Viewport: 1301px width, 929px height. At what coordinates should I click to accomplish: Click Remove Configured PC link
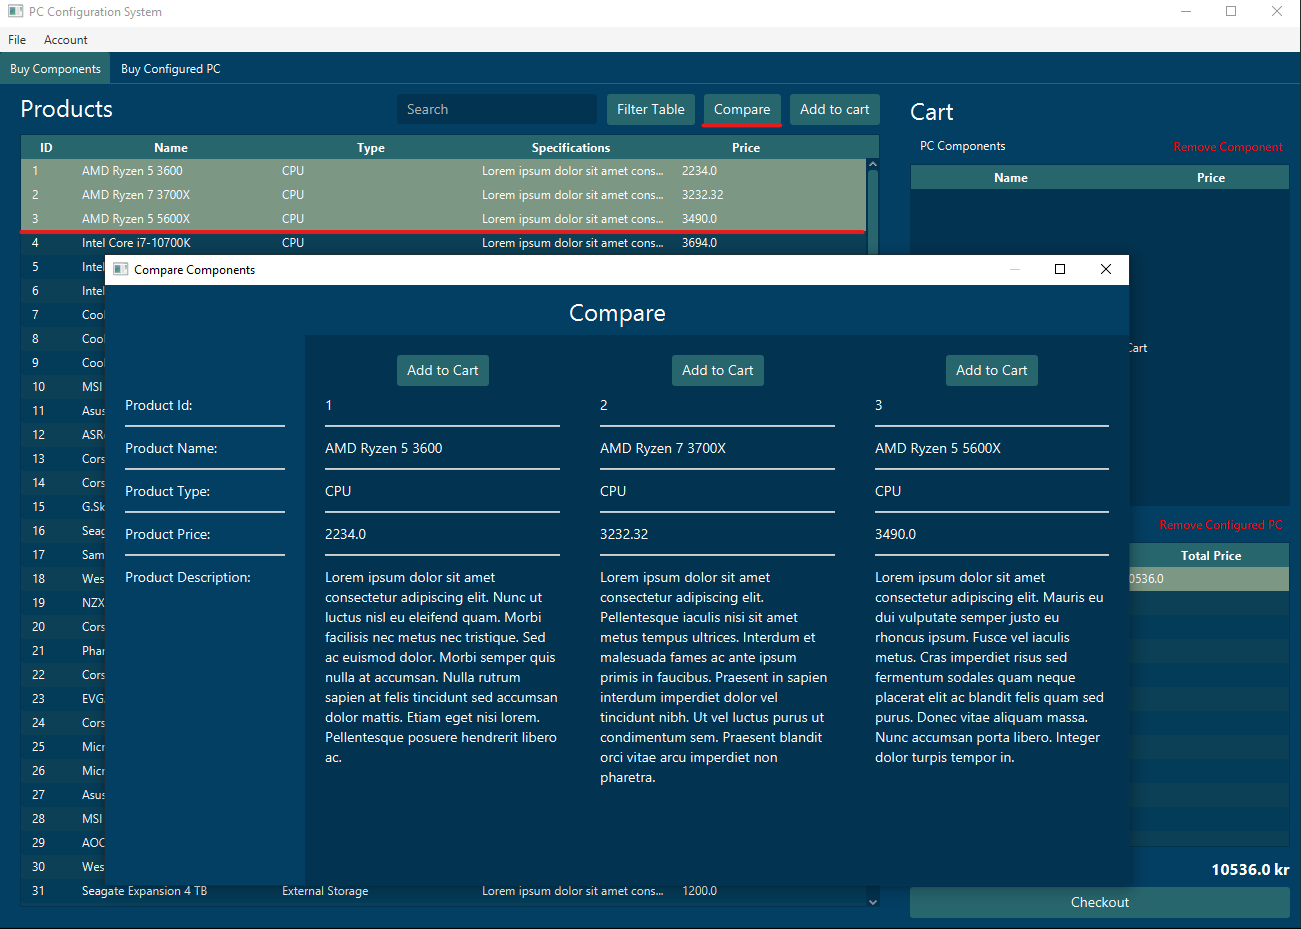(x=1221, y=525)
